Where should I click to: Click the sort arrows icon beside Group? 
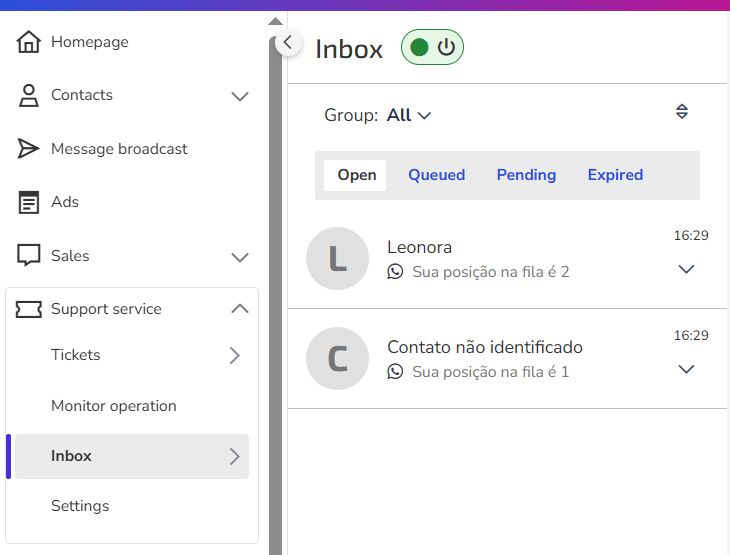(x=682, y=112)
